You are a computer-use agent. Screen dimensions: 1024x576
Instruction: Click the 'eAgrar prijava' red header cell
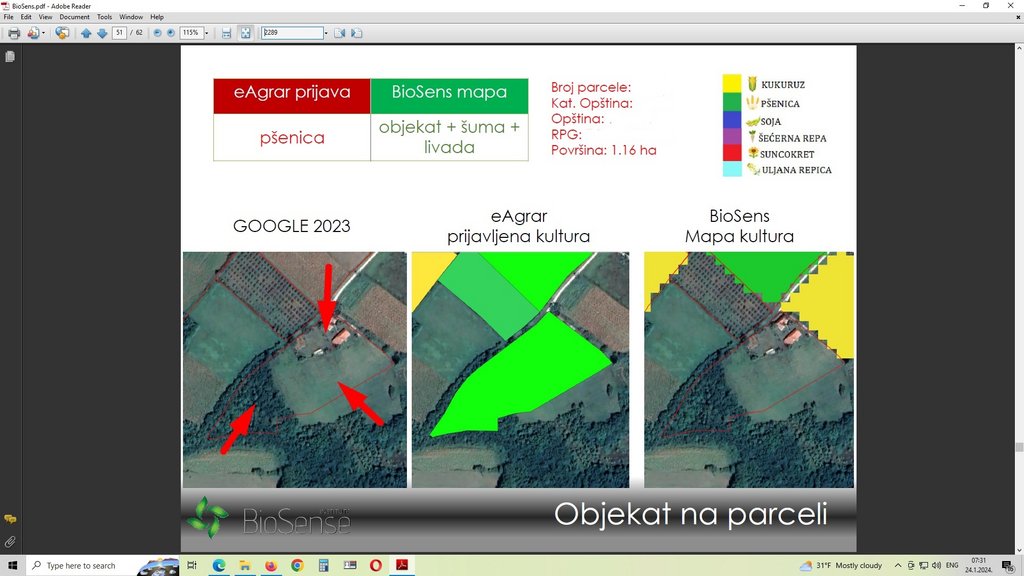[x=292, y=96]
